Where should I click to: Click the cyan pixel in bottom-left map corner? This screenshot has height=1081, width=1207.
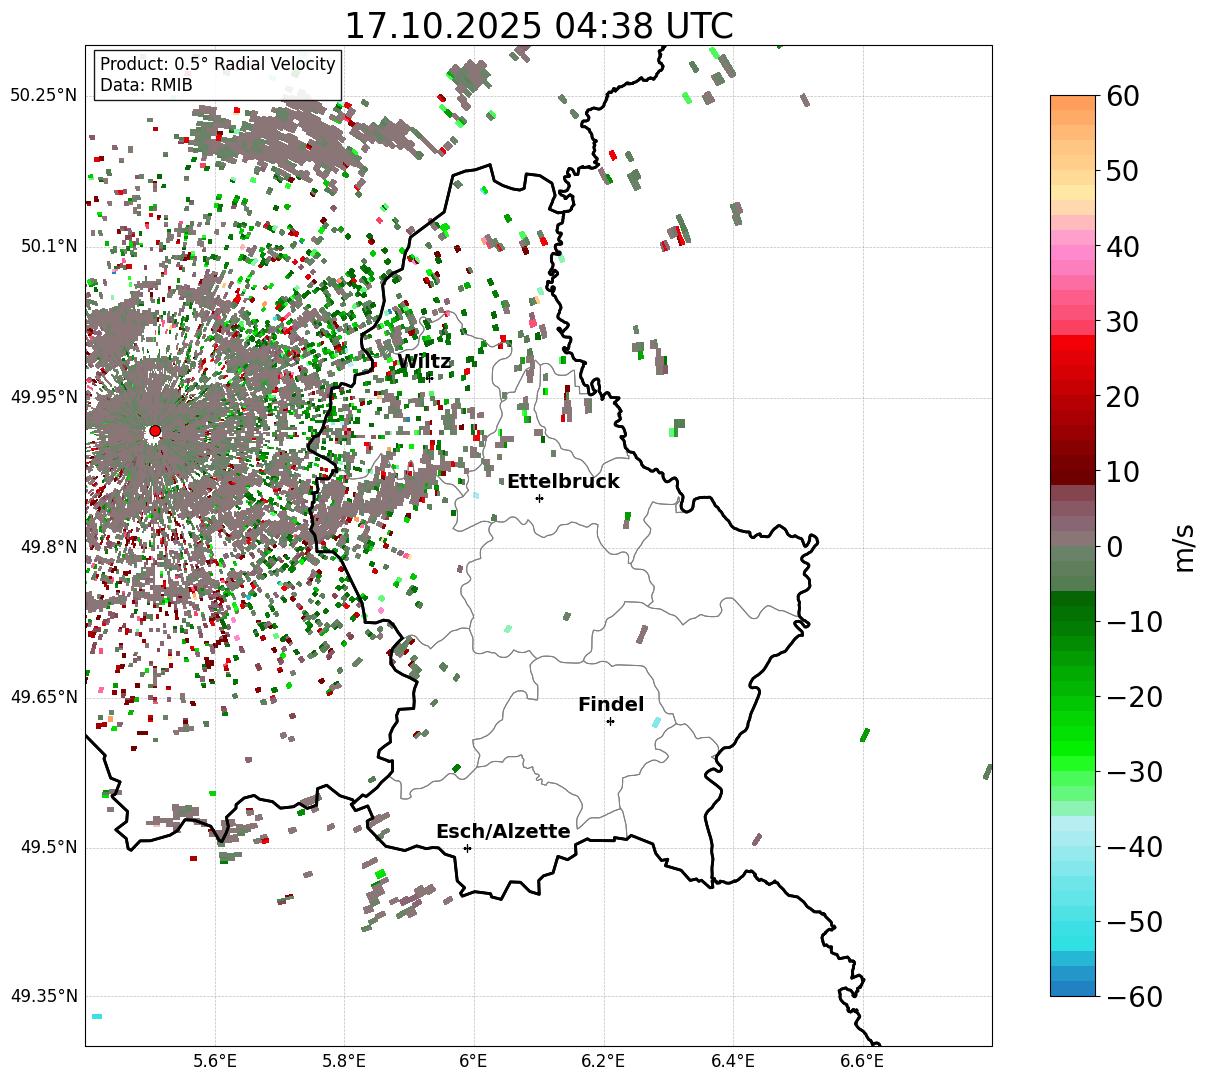pos(97,1016)
